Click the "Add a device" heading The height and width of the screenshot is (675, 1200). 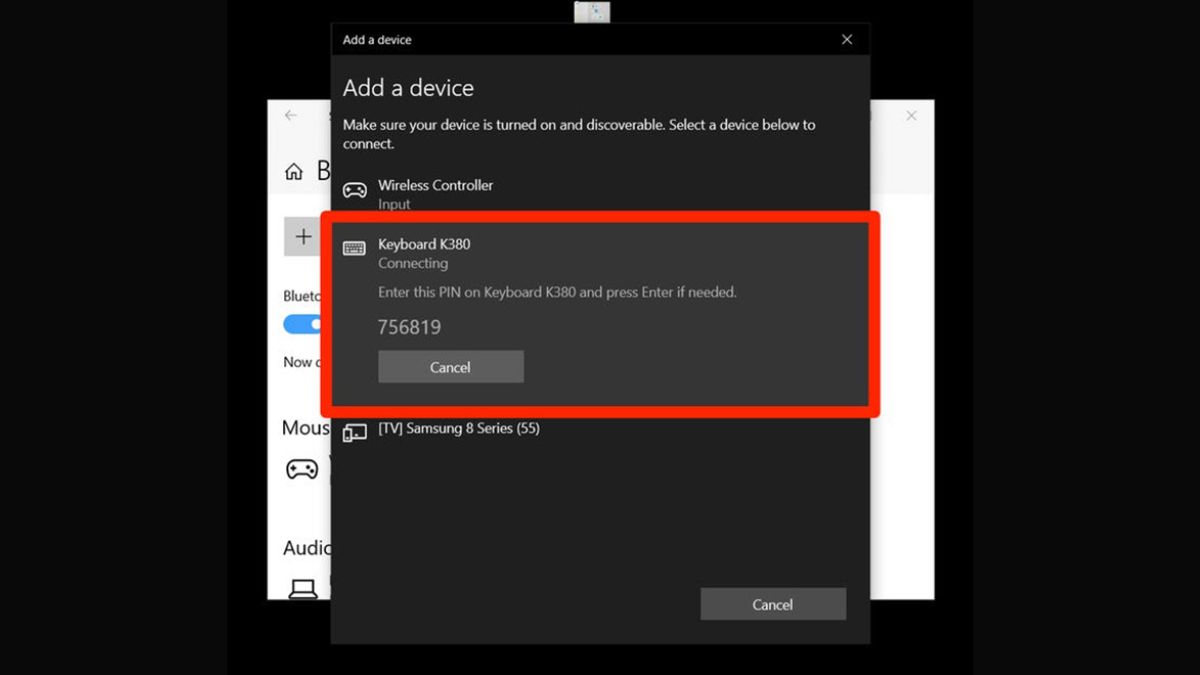click(x=408, y=88)
